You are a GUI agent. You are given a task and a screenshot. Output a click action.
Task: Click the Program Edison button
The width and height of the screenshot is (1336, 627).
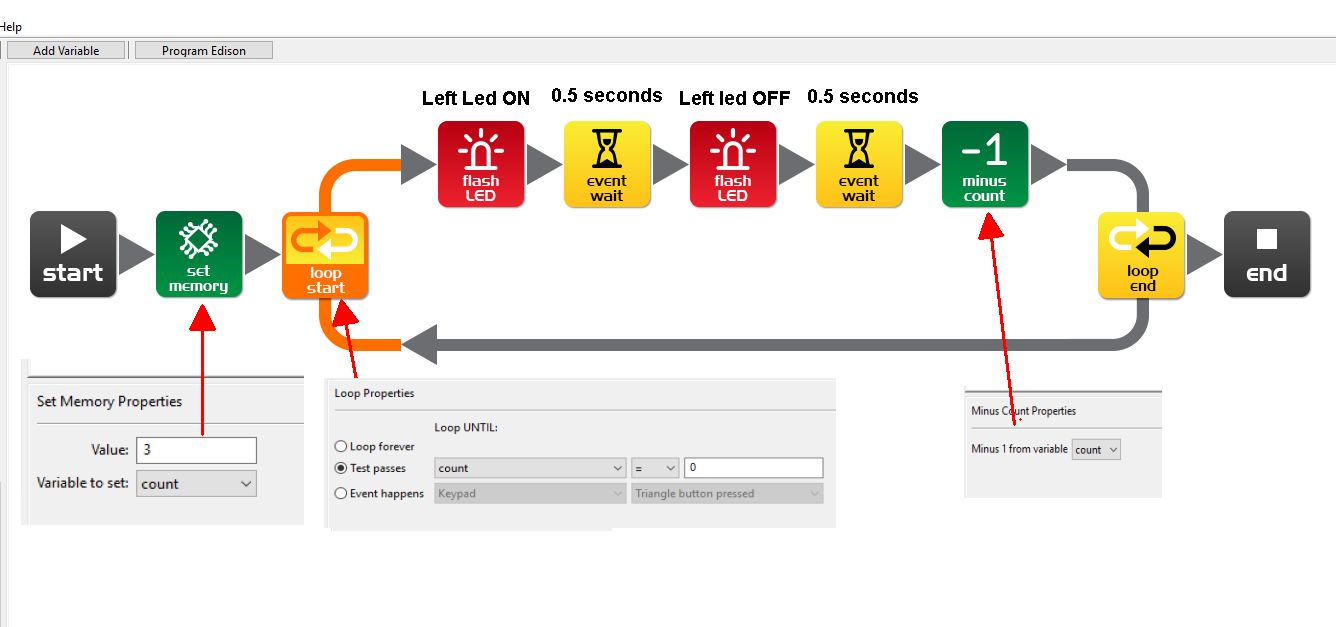pos(204,50)
